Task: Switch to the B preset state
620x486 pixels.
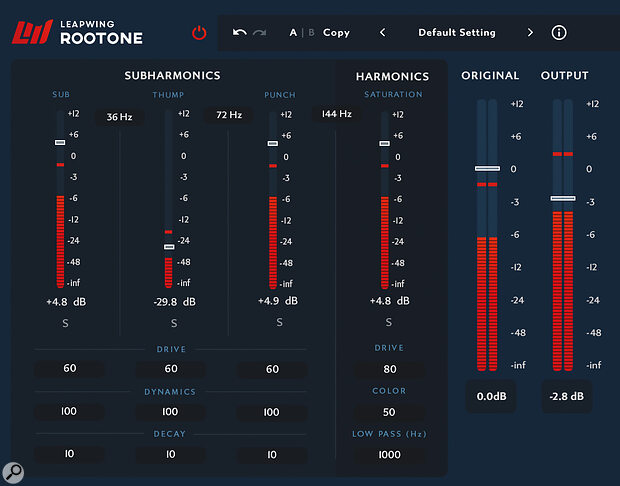Action: (x=311, y=33)
